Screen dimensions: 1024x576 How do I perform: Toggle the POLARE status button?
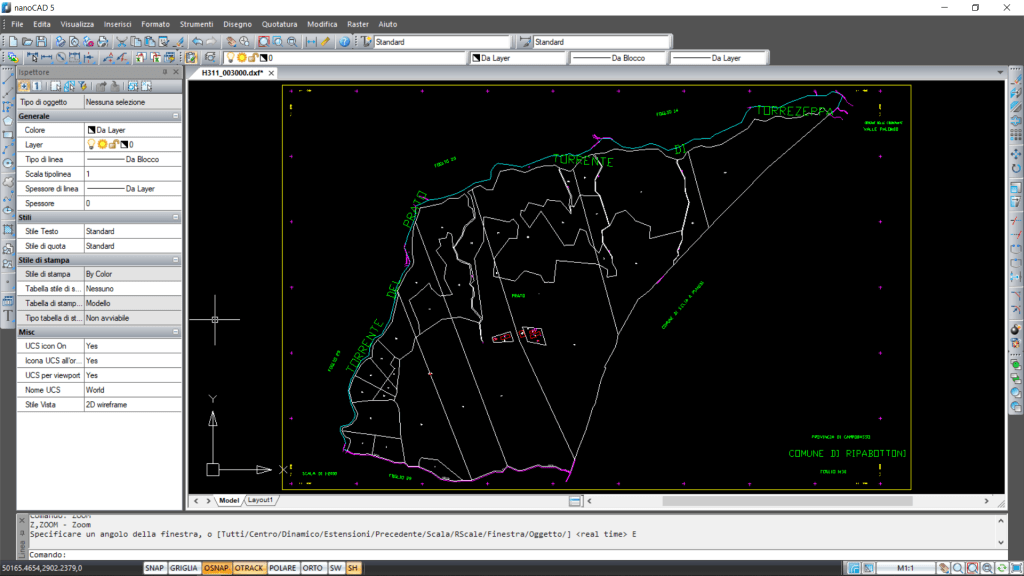(282, 568)
